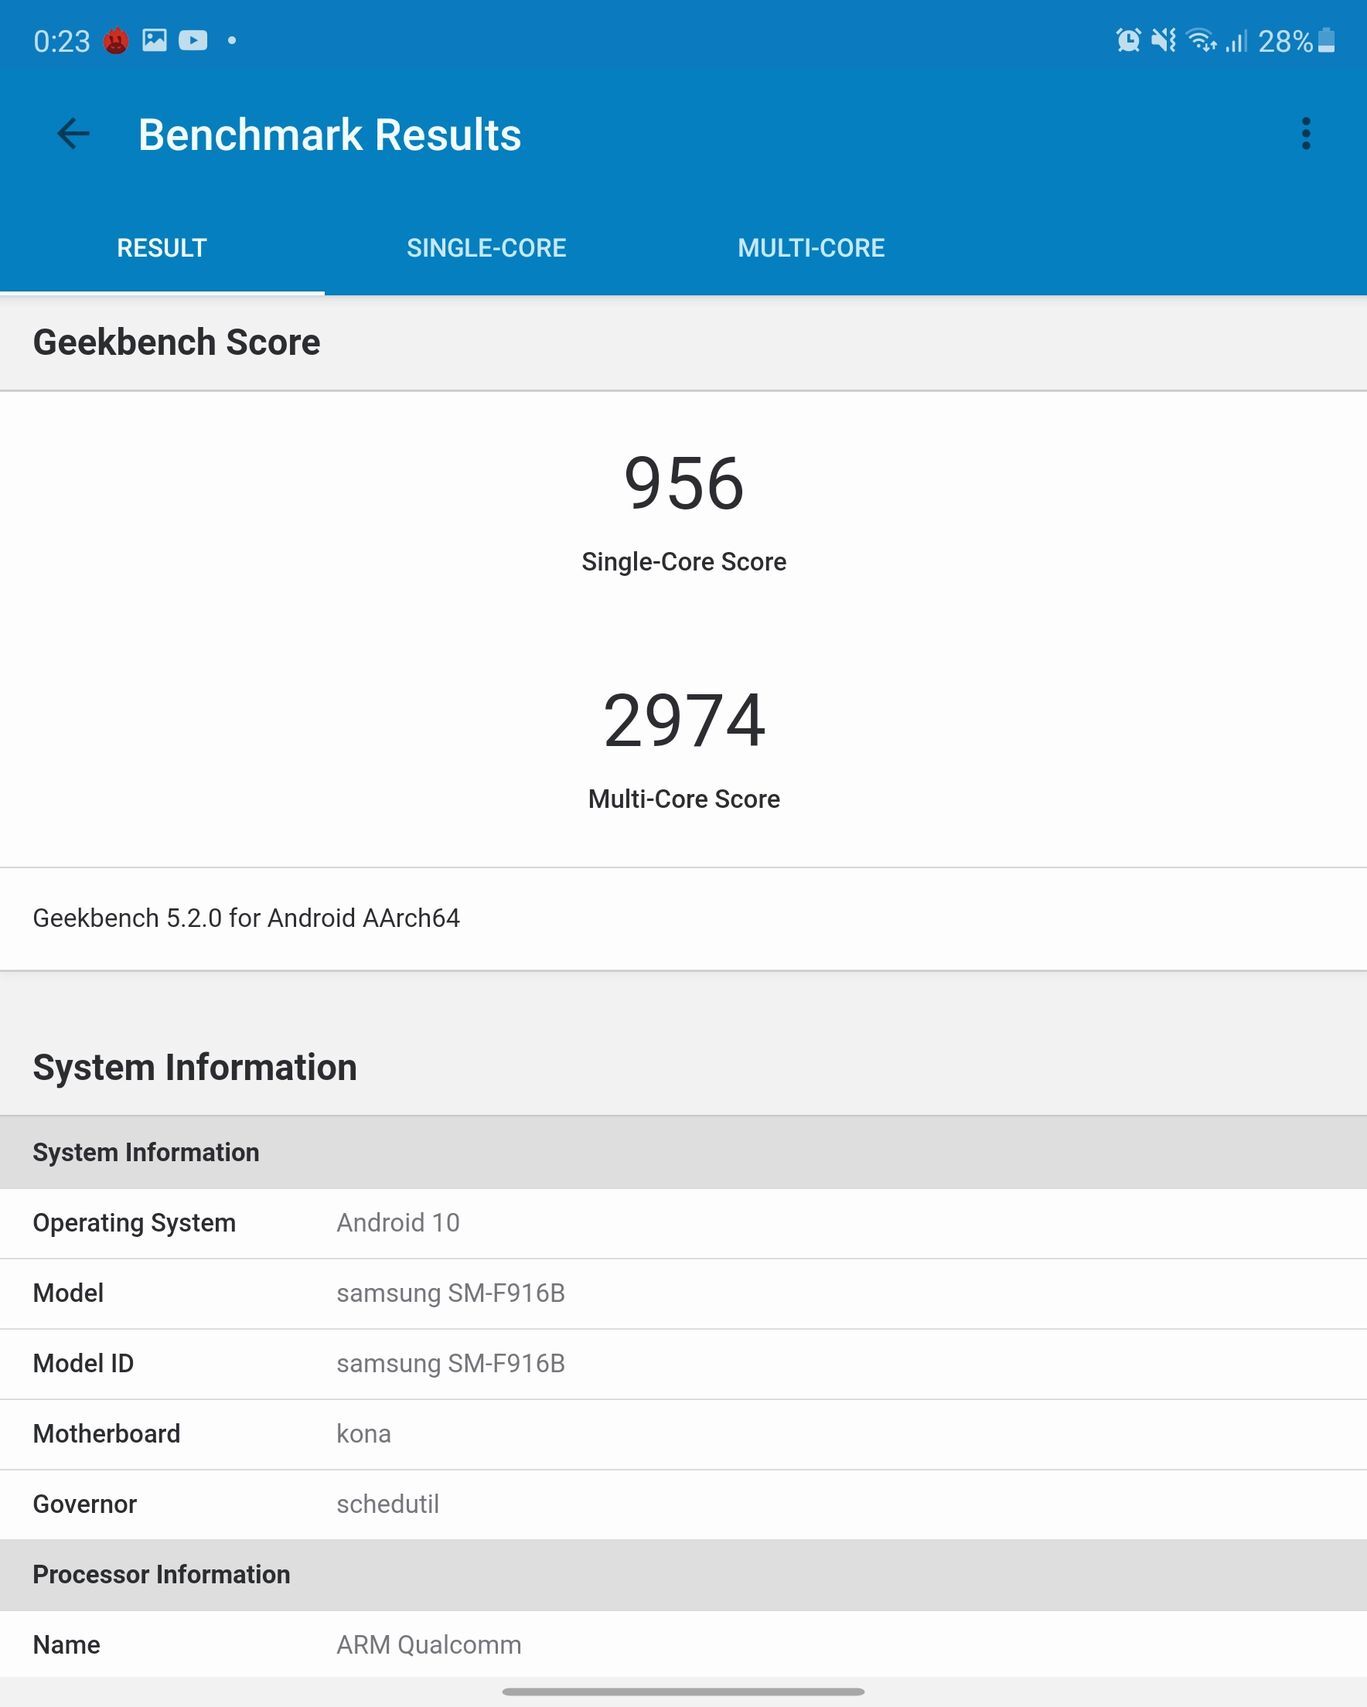Switch to the MULTI-CORE tab

click(x=811, y=248)
